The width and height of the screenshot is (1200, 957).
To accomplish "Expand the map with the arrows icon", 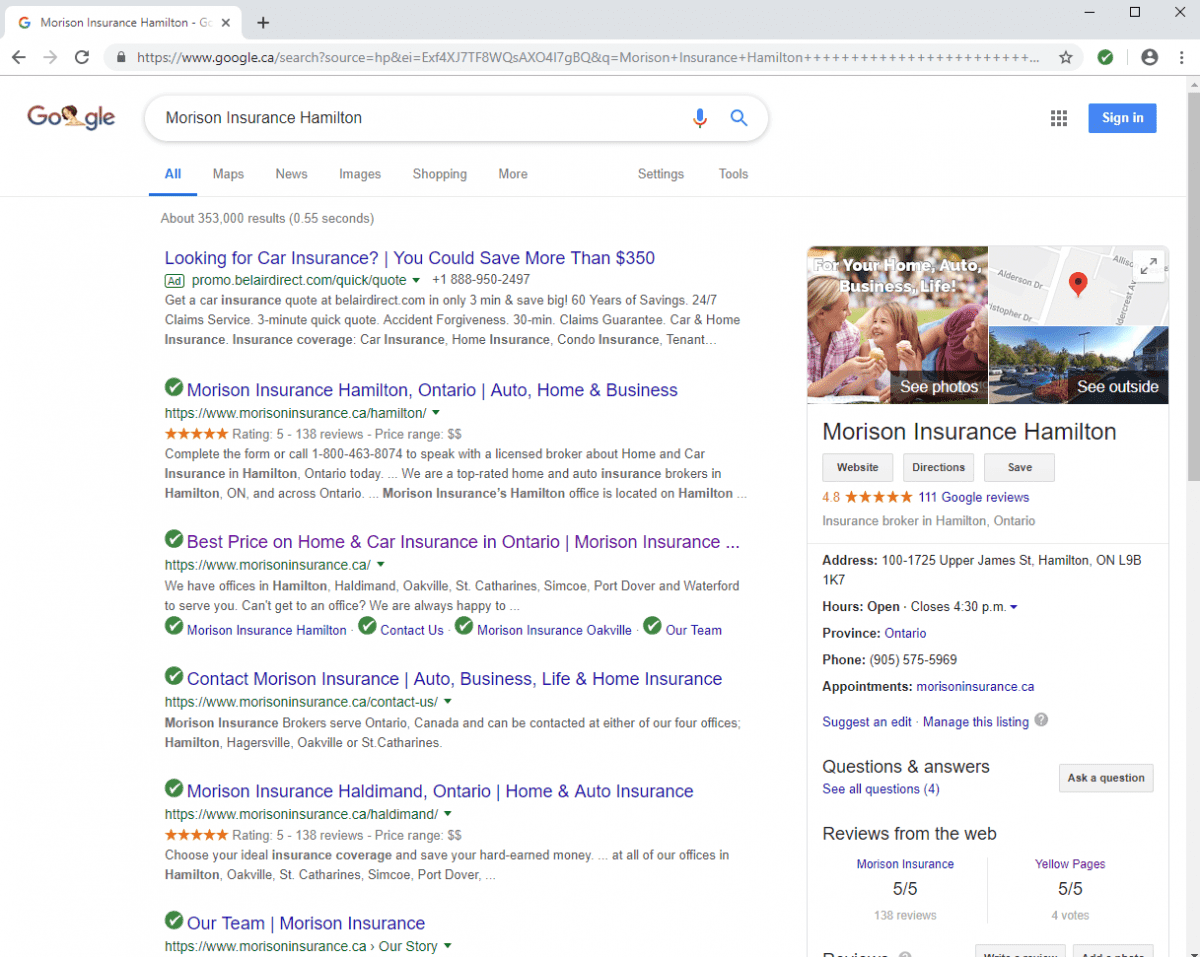I will pyautogui.click(x=1149, y=265).
